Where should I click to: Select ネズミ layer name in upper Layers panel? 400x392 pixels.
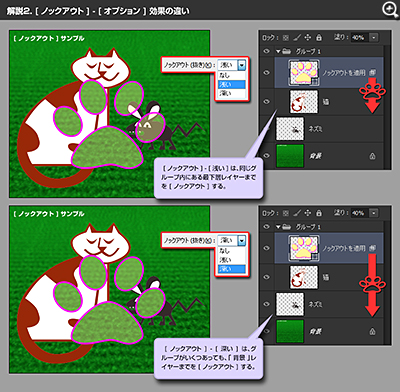click(x=315, y=129)
